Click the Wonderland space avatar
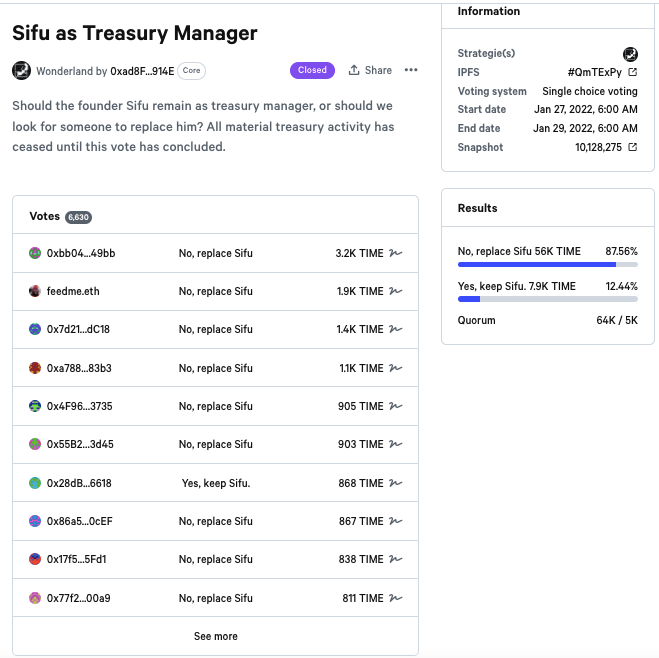 (21, 70)
